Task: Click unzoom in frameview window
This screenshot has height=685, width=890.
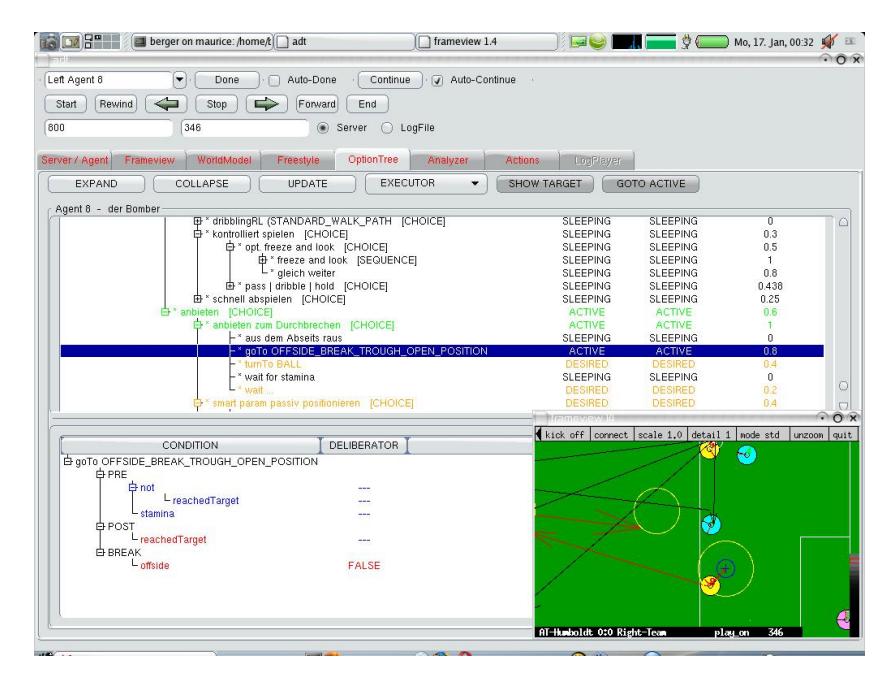Action: click(x=808, y=435)
